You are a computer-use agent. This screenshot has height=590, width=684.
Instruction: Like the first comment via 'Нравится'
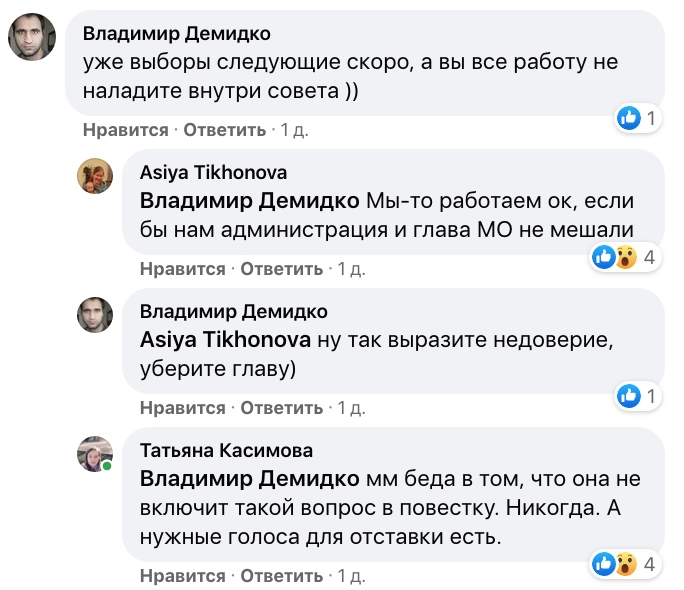[126, 130]
